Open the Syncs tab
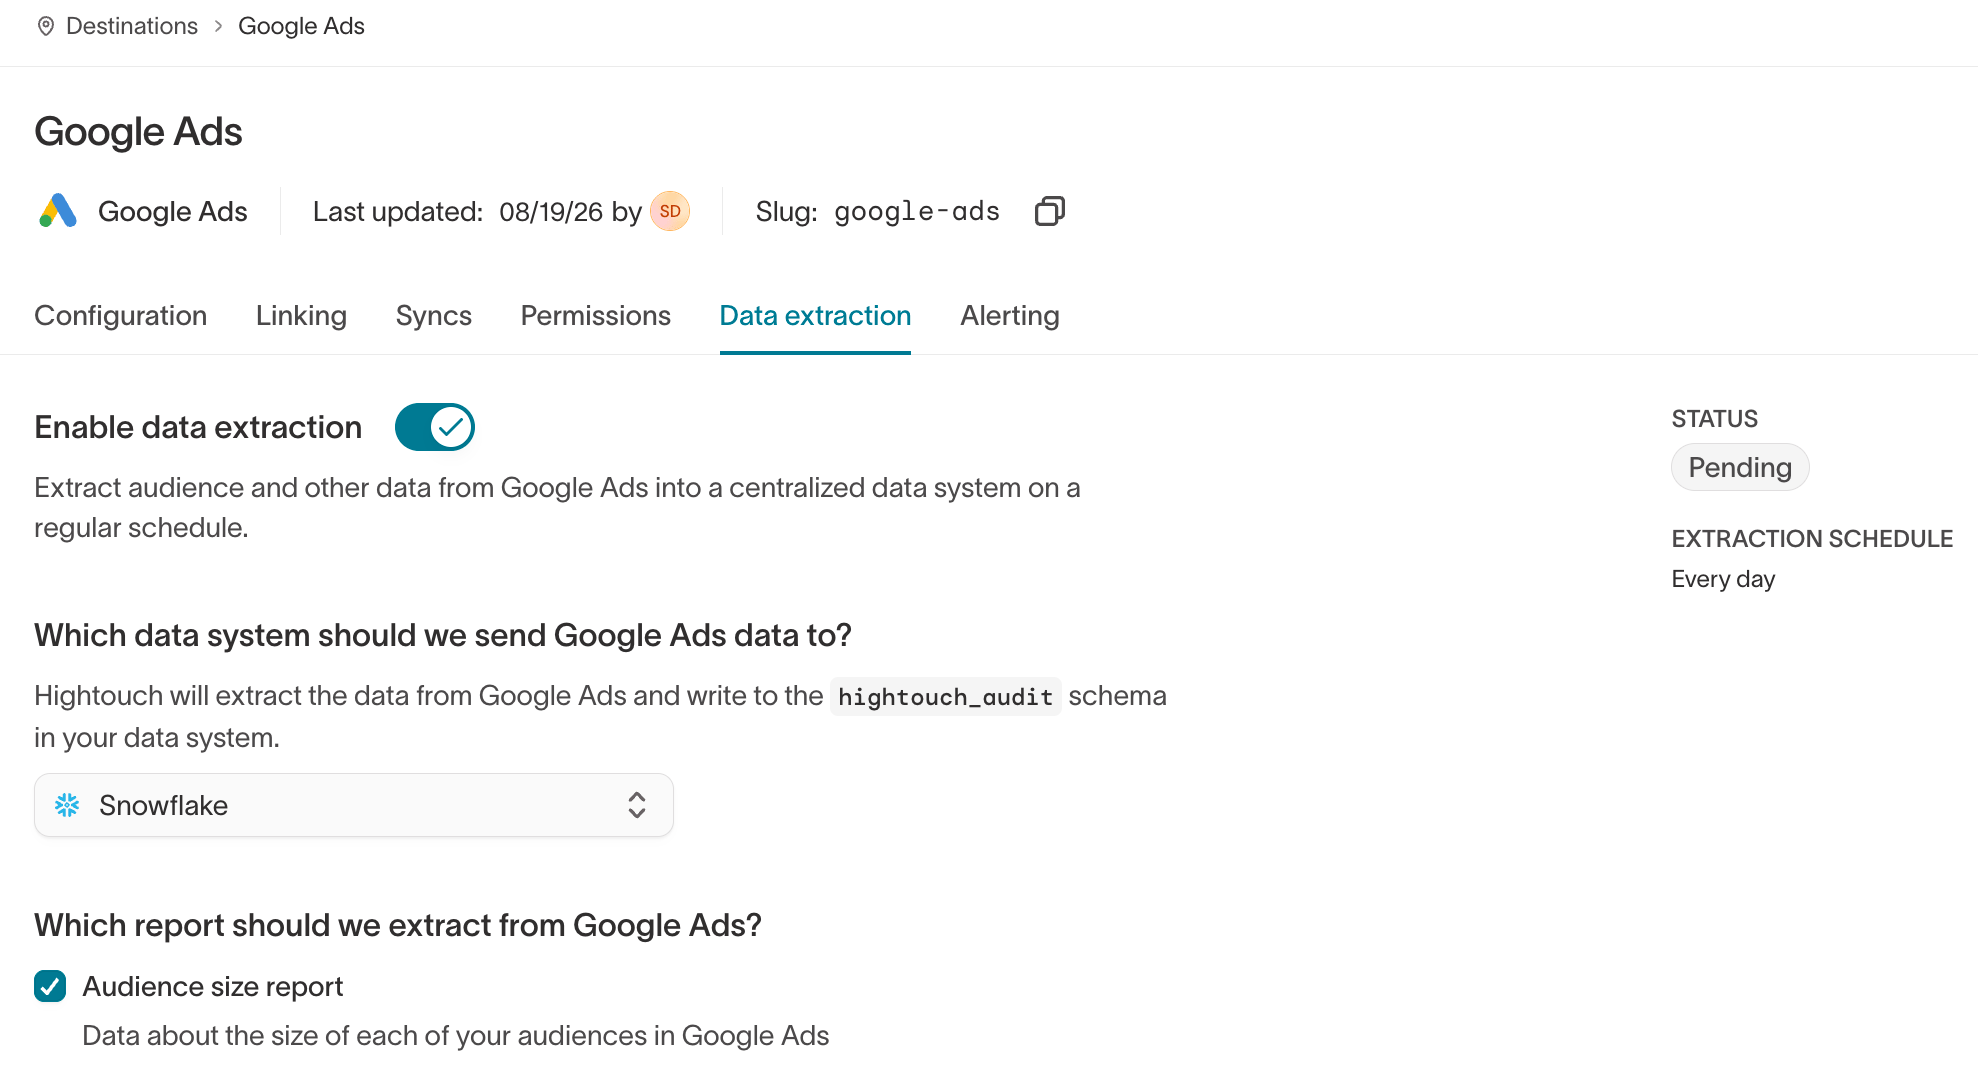 pyautogui.click(x=434, y=316)
